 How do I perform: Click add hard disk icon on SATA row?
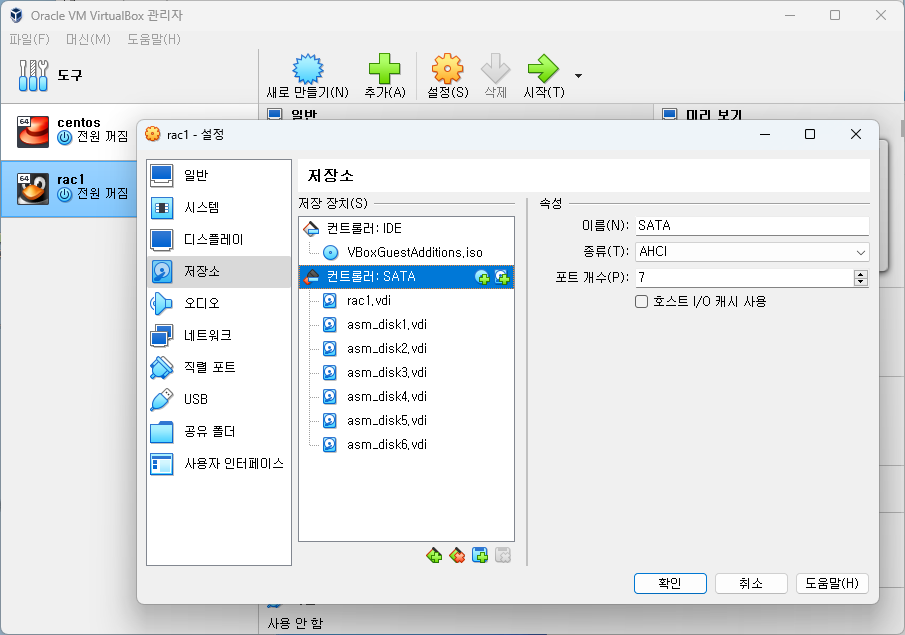pos(502,278)
